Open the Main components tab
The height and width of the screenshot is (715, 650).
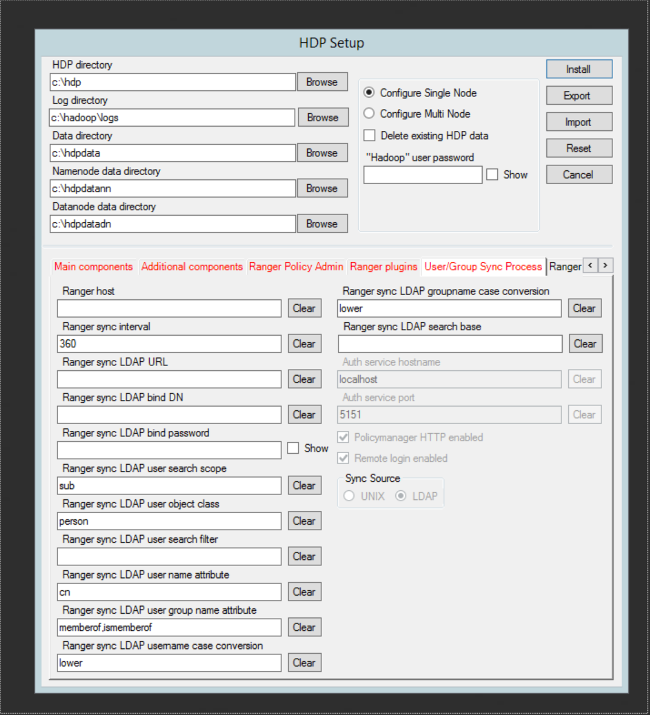[x=93, y=267]
